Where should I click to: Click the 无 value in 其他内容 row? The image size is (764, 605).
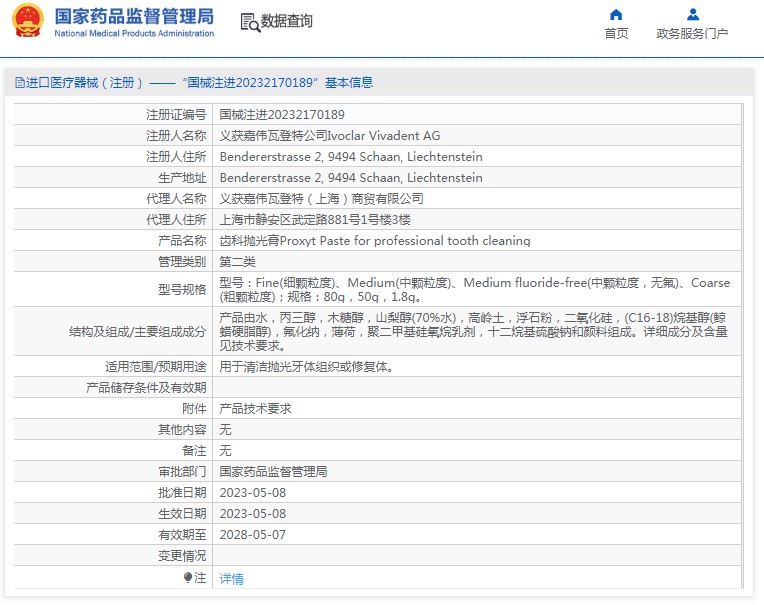[225, 429]
